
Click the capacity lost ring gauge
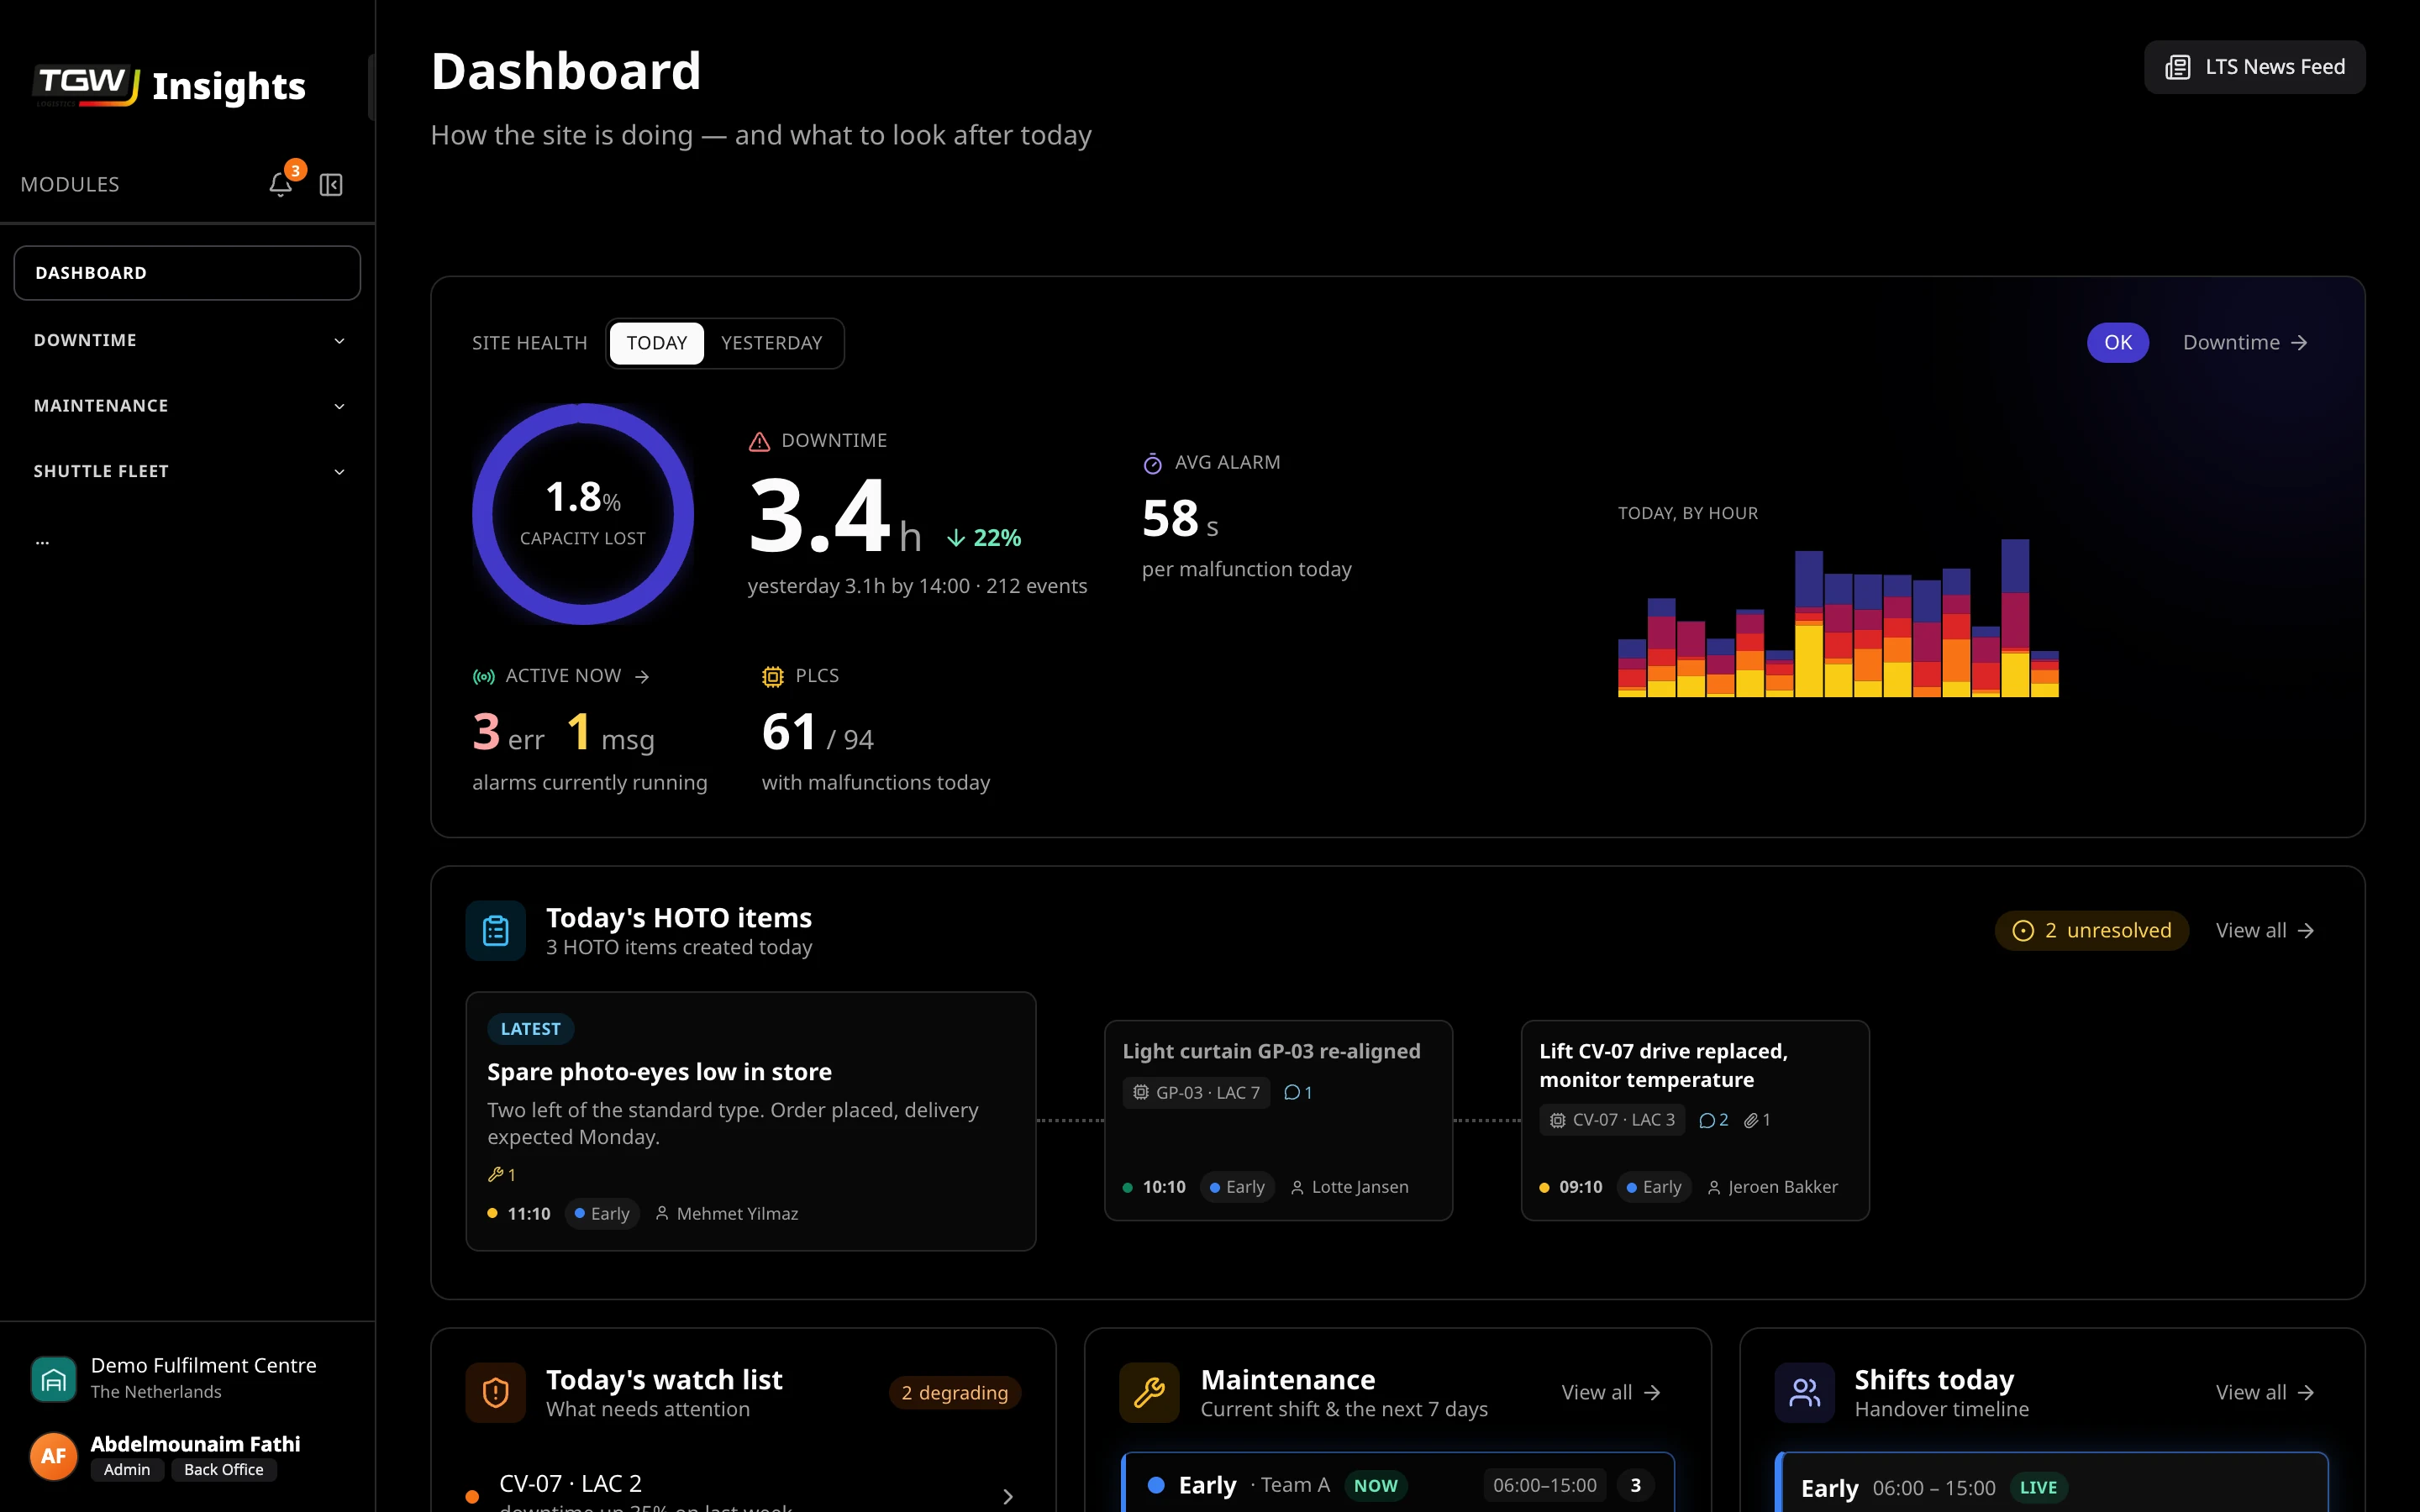[583, 514]
